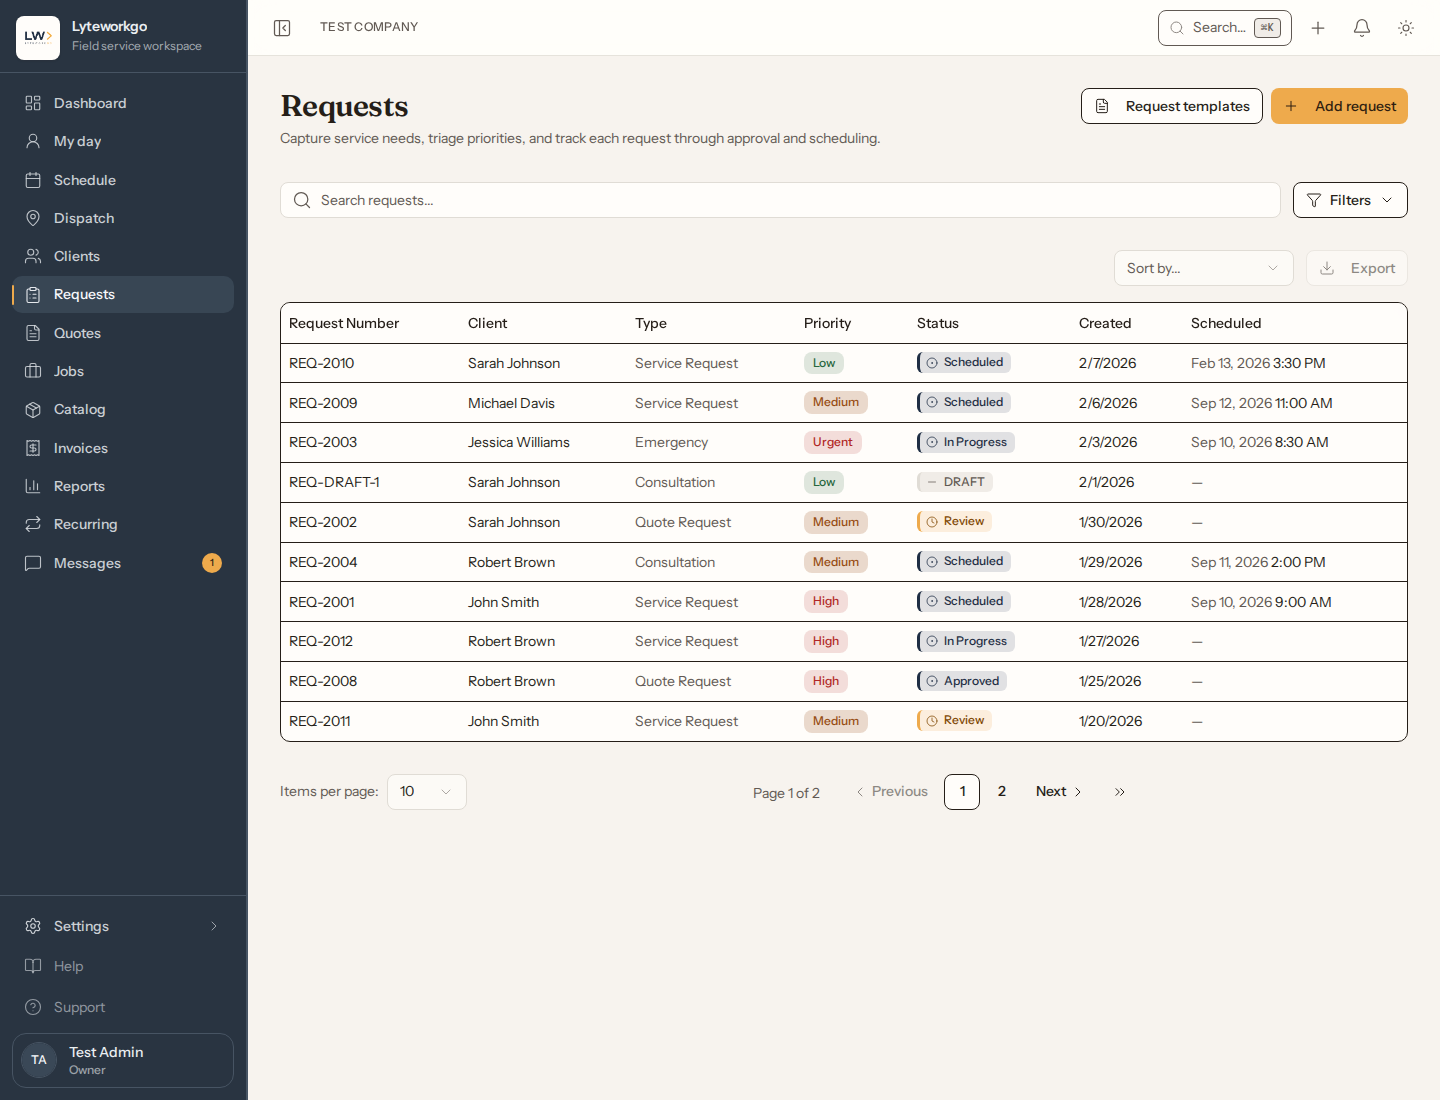This screenshot has height=1100, width=1440.
Task: Collapse the sidebar panel toggle icon
Action: 282,28
